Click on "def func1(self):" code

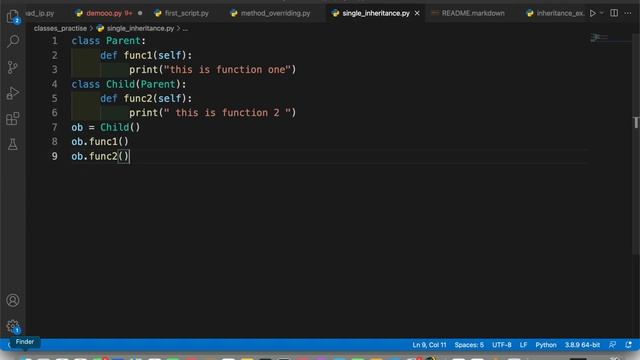[x=146, y=55]
